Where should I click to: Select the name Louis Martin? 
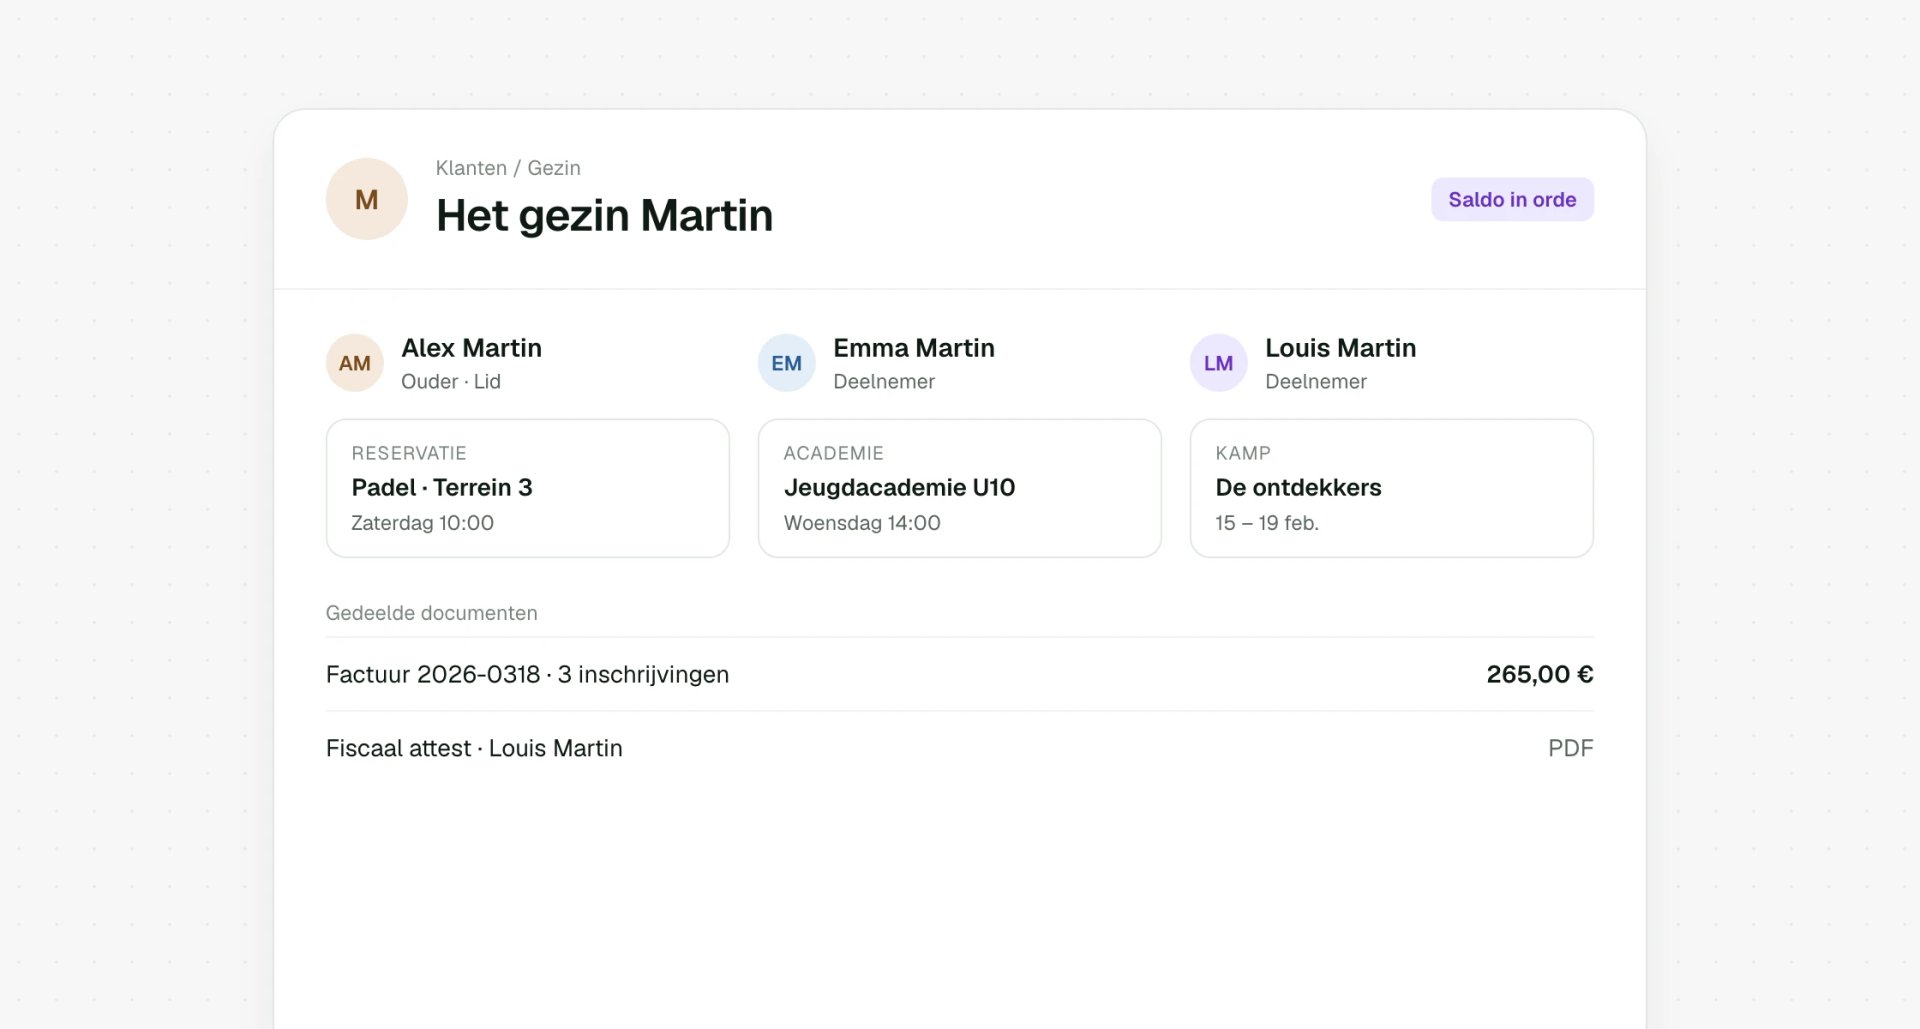click(1340, 348)
